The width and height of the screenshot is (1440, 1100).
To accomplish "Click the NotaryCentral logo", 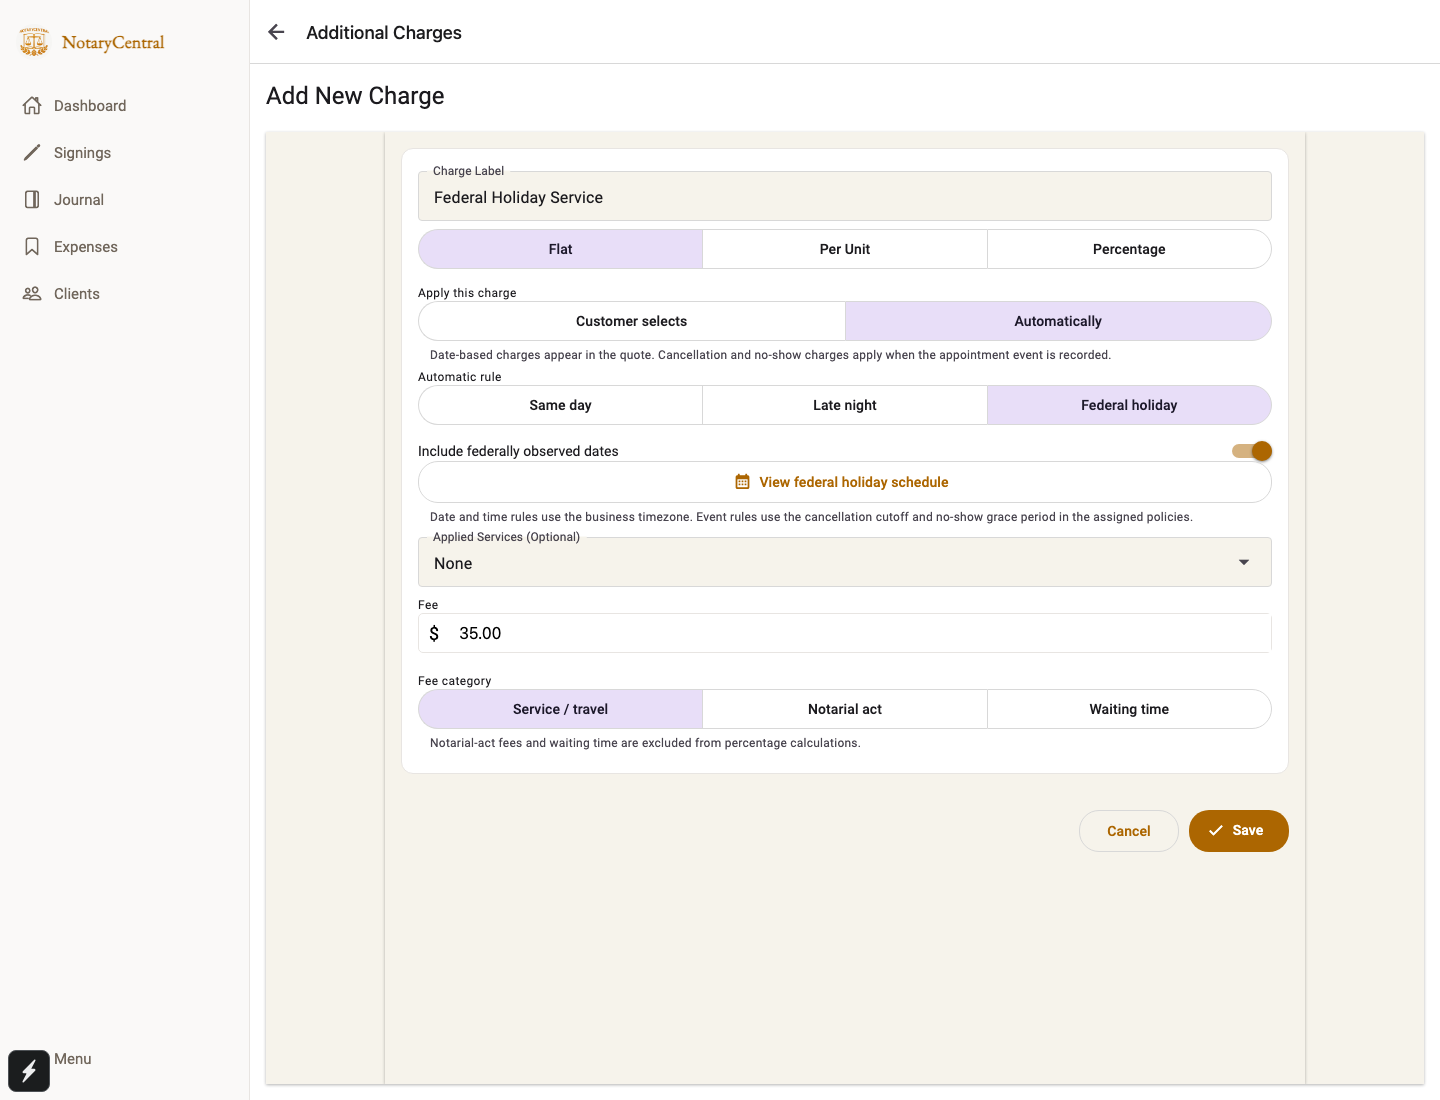I will click(92, 42).
